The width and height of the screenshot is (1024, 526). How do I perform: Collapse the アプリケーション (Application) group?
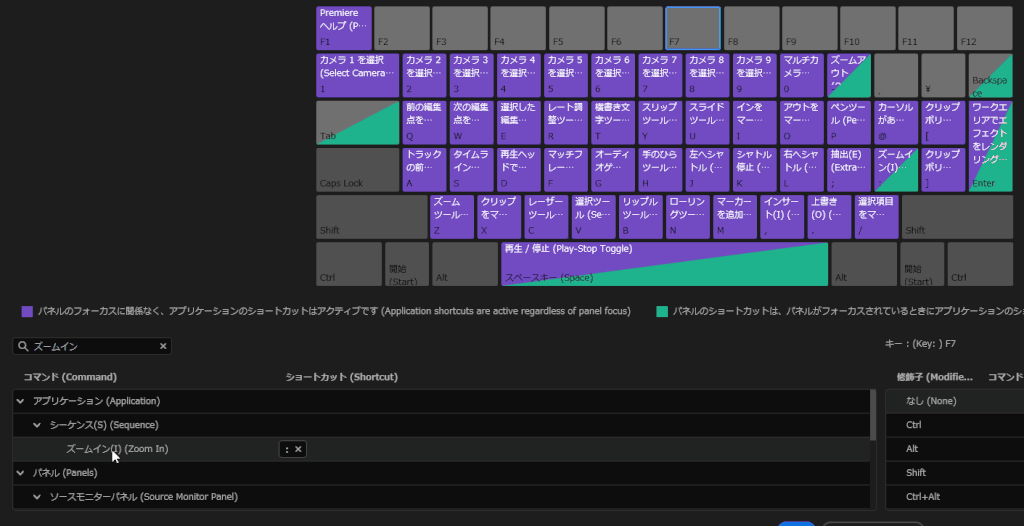click(21, 401)
